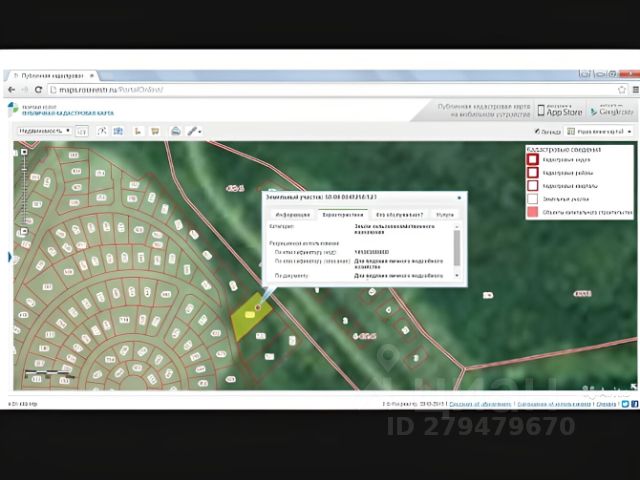The width and height of the screenshot is (640, 480).
Task: Toggle the Легенда button
Action: (548, 131)
